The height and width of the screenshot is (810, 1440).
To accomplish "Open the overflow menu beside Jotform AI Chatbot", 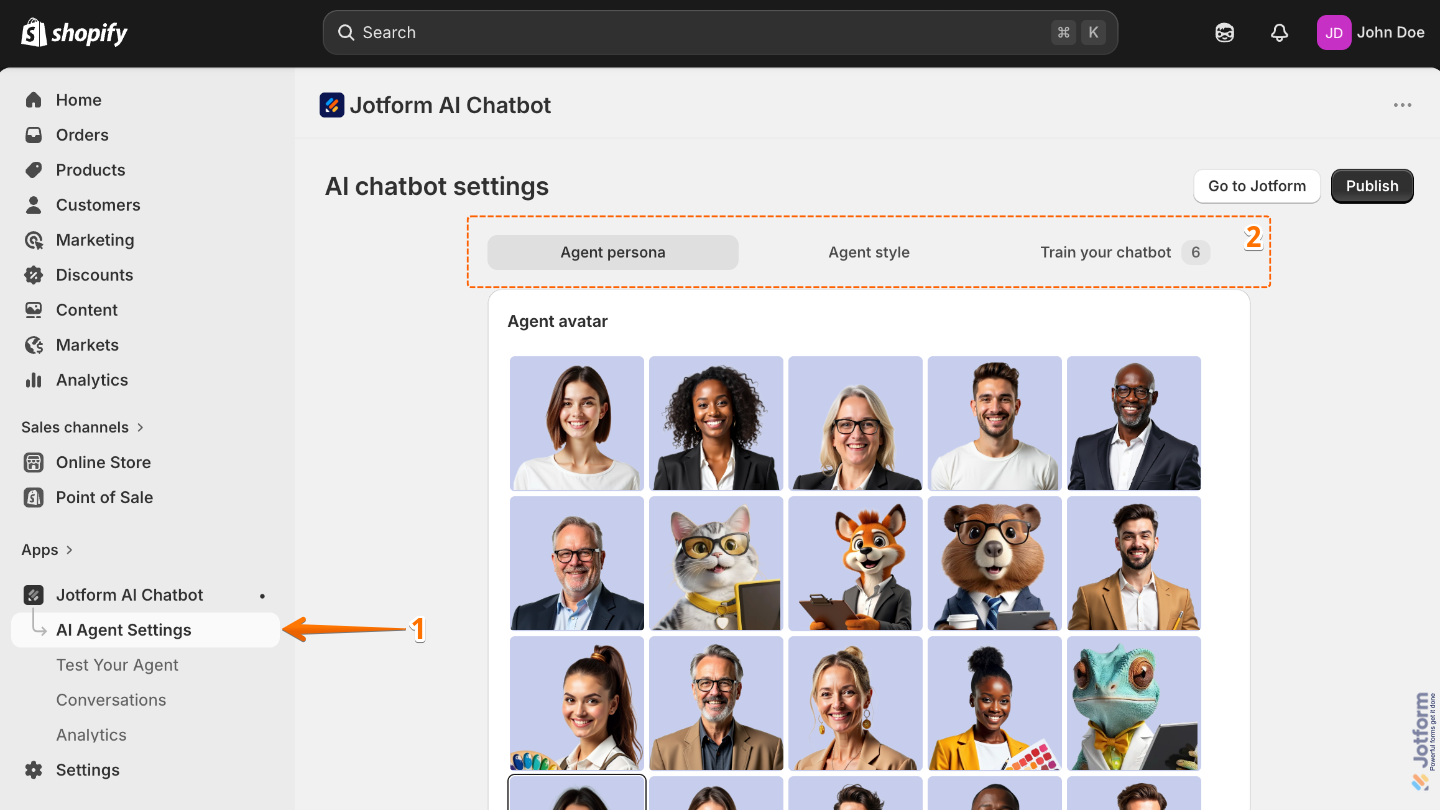I will click(1403, 105).
